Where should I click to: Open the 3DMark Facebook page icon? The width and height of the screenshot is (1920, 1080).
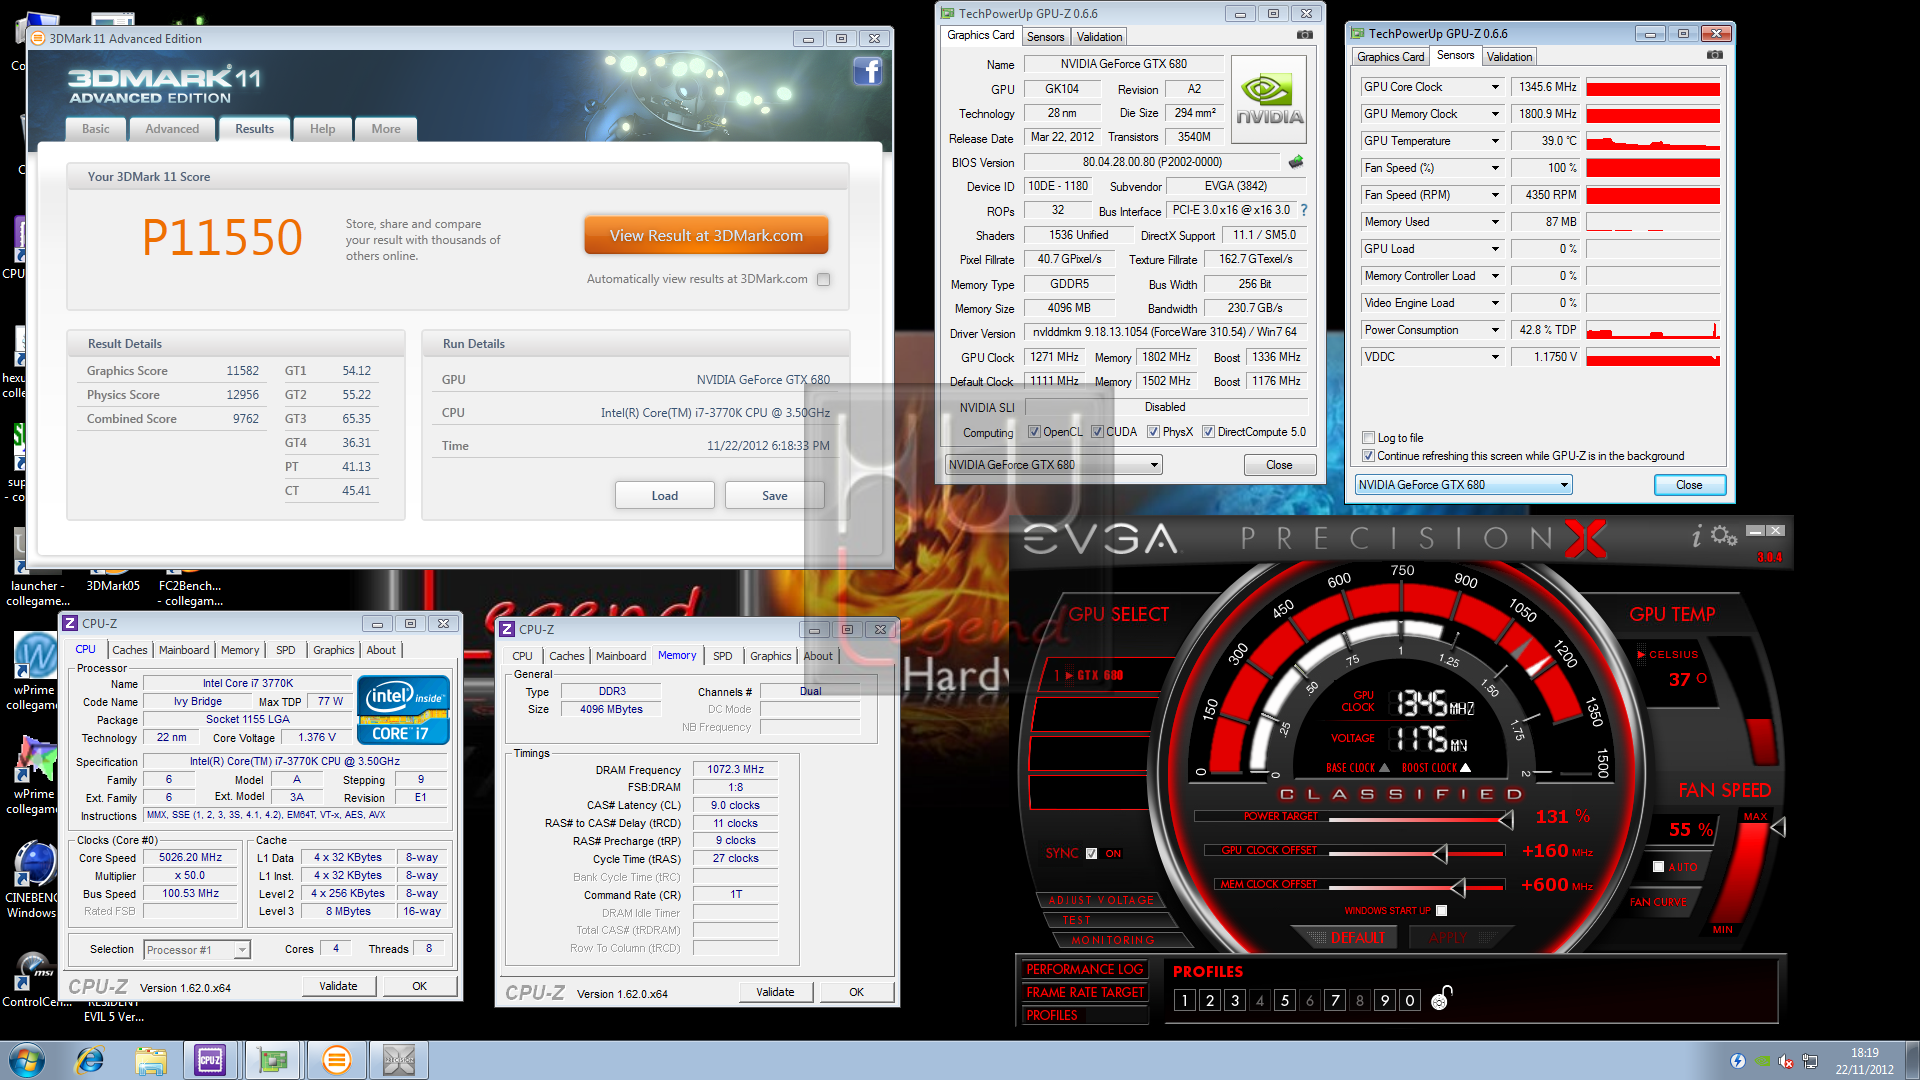(867, 71)
